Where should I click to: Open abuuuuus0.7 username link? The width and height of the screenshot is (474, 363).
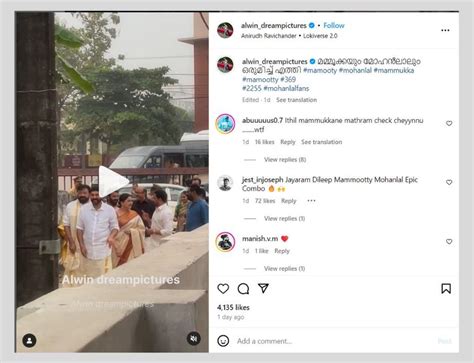click(262, 120)
